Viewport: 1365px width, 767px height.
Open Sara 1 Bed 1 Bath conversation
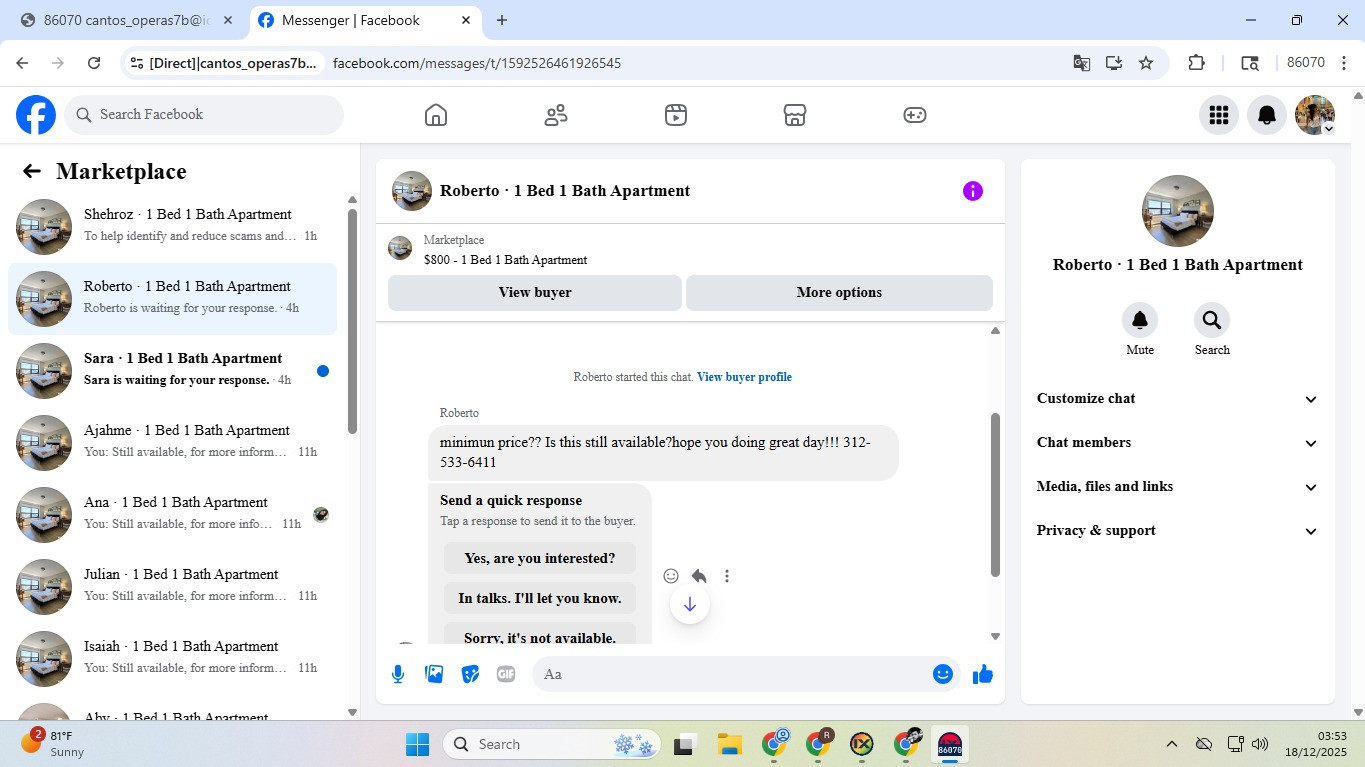173,371
